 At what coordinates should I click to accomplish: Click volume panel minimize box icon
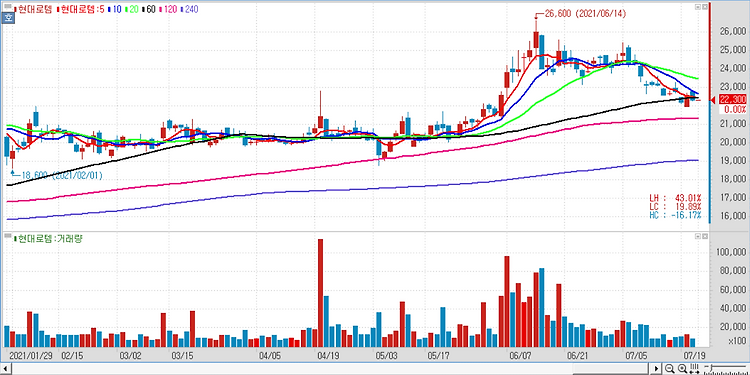click(697, 237)
